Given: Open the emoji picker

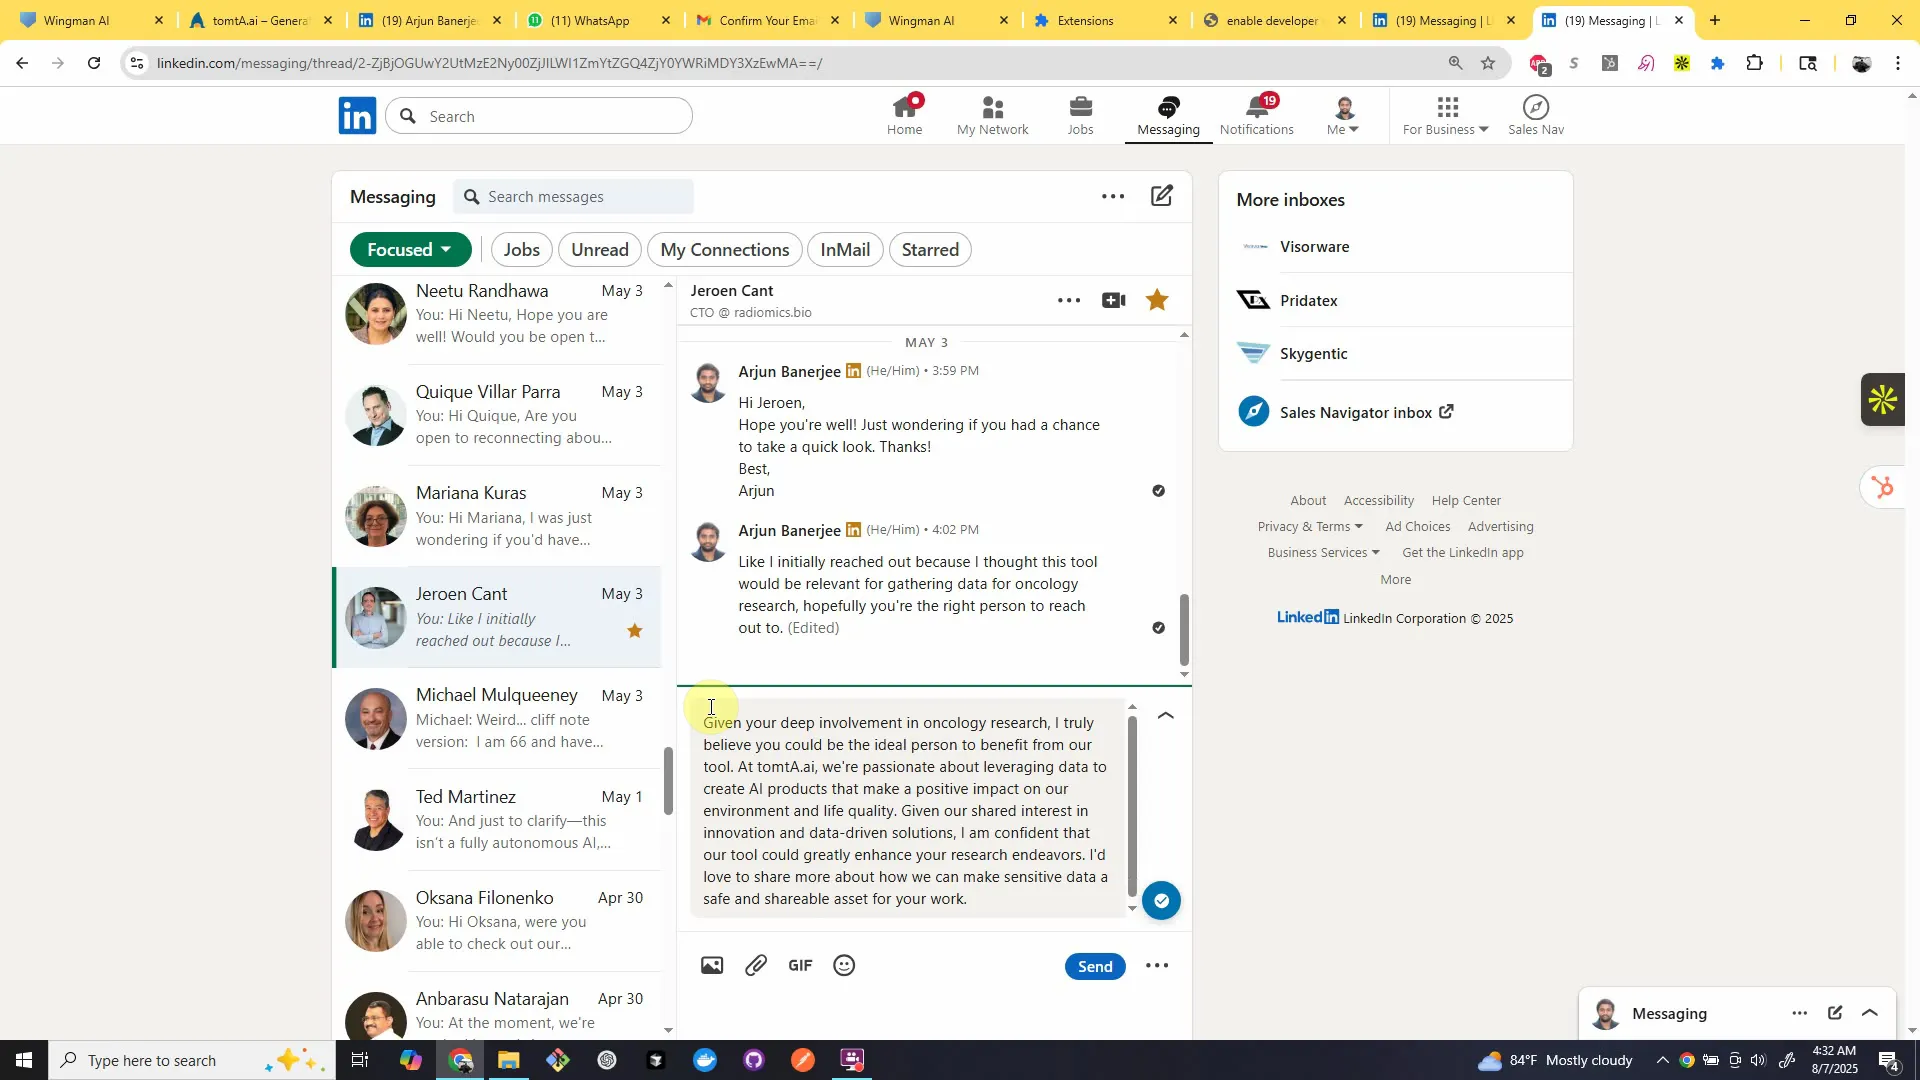Looking at the screenshot, I should [844, 965].
